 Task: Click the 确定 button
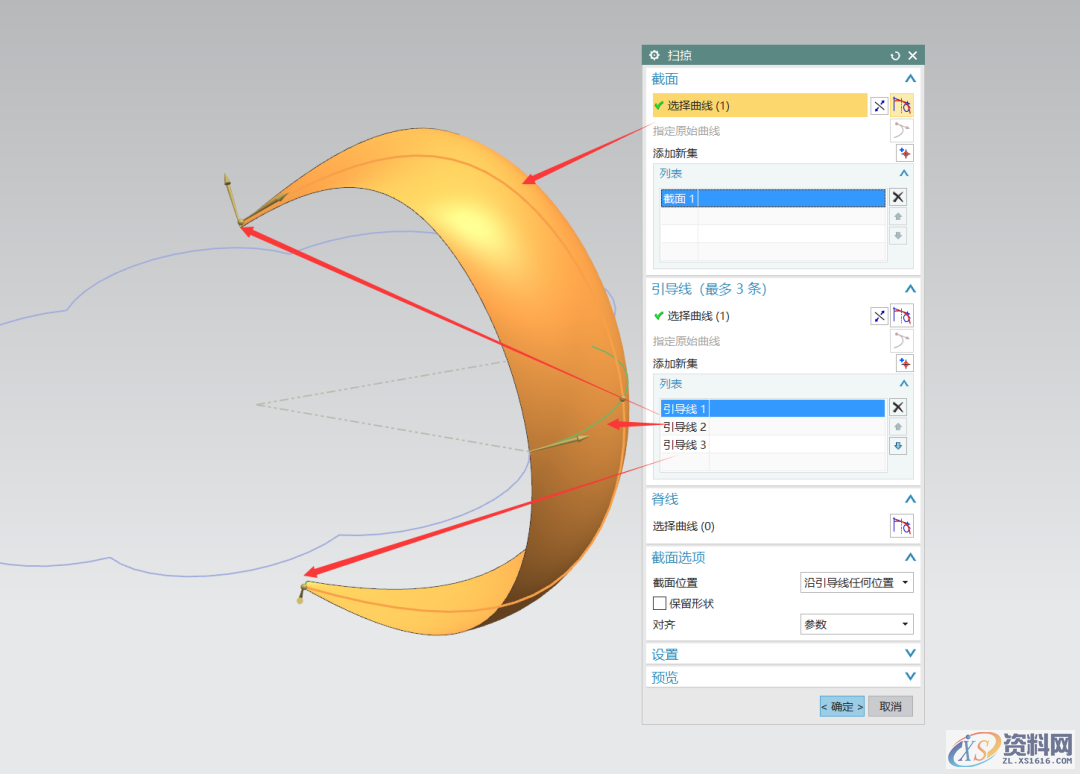pos(842,707)
